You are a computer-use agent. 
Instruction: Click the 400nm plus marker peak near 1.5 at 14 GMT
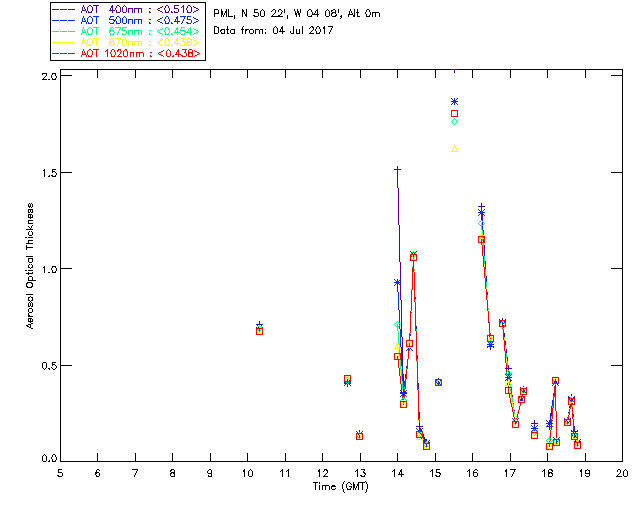click(x=397, y=169)
